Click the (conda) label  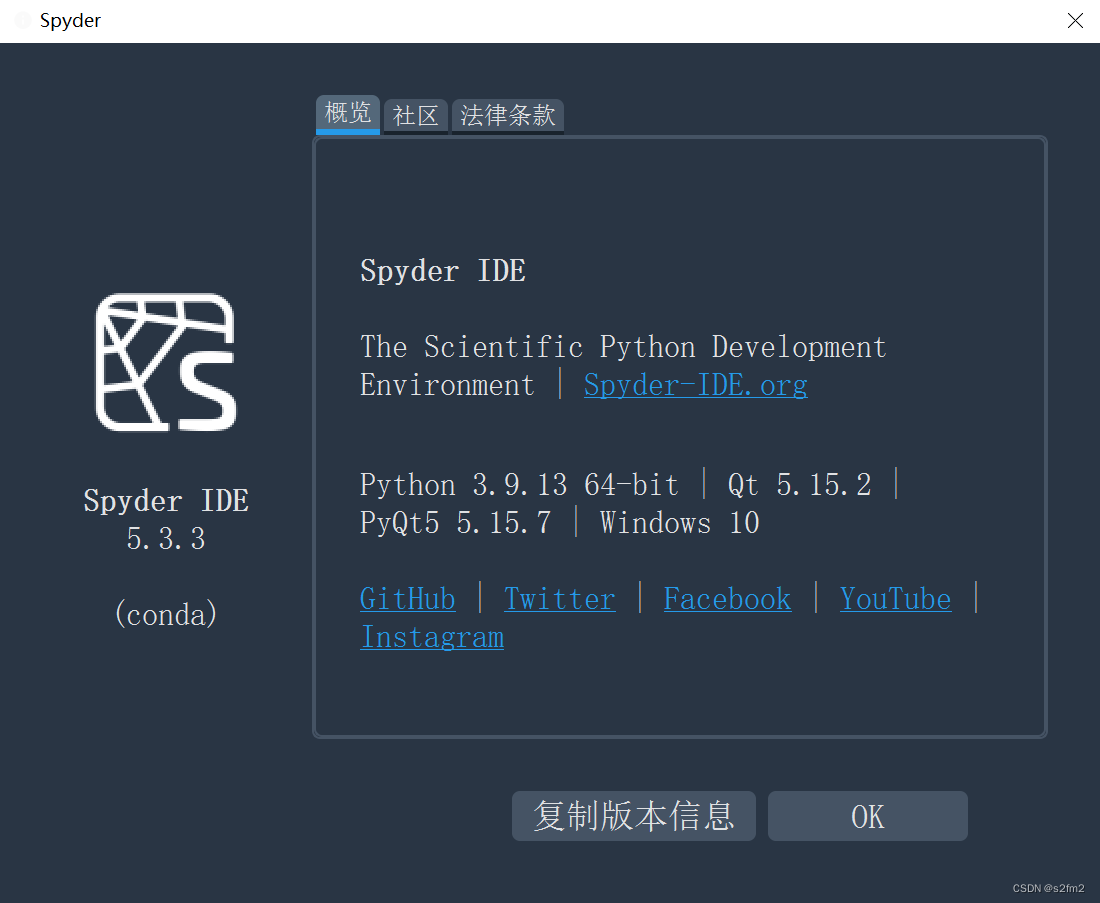[x=166, y=615]
